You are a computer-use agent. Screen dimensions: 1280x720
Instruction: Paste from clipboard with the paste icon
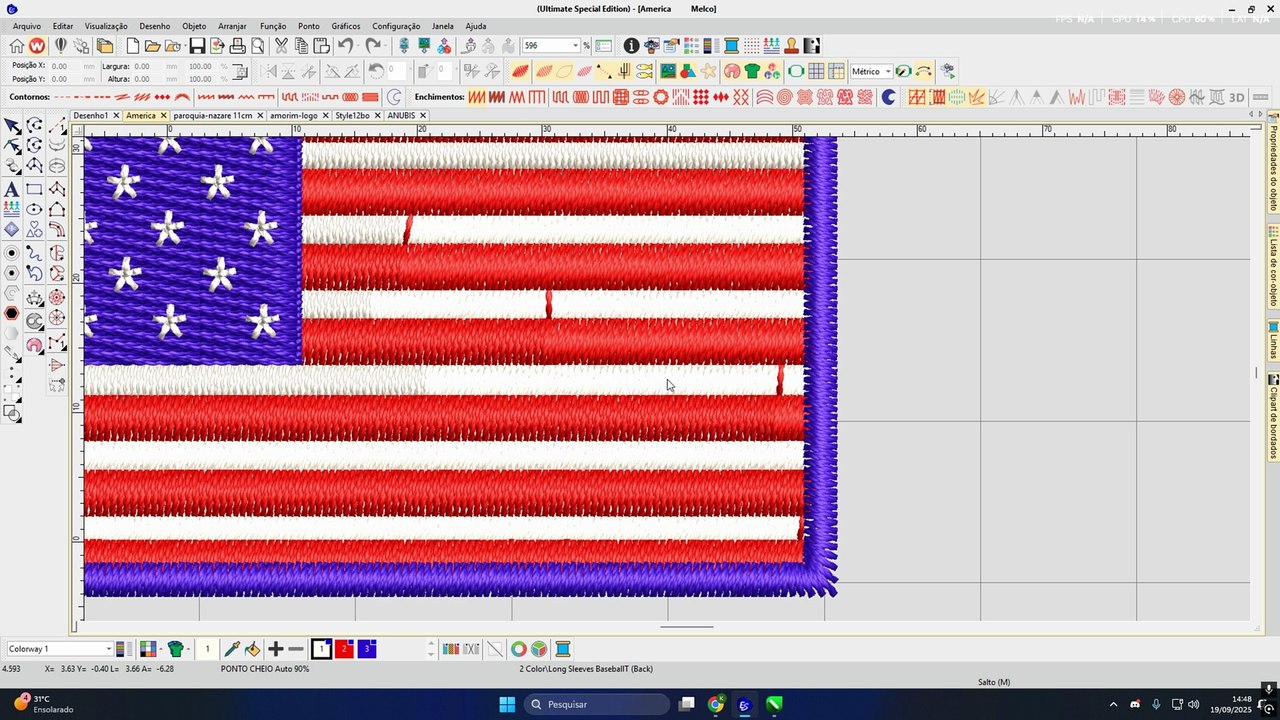(321, 46)
